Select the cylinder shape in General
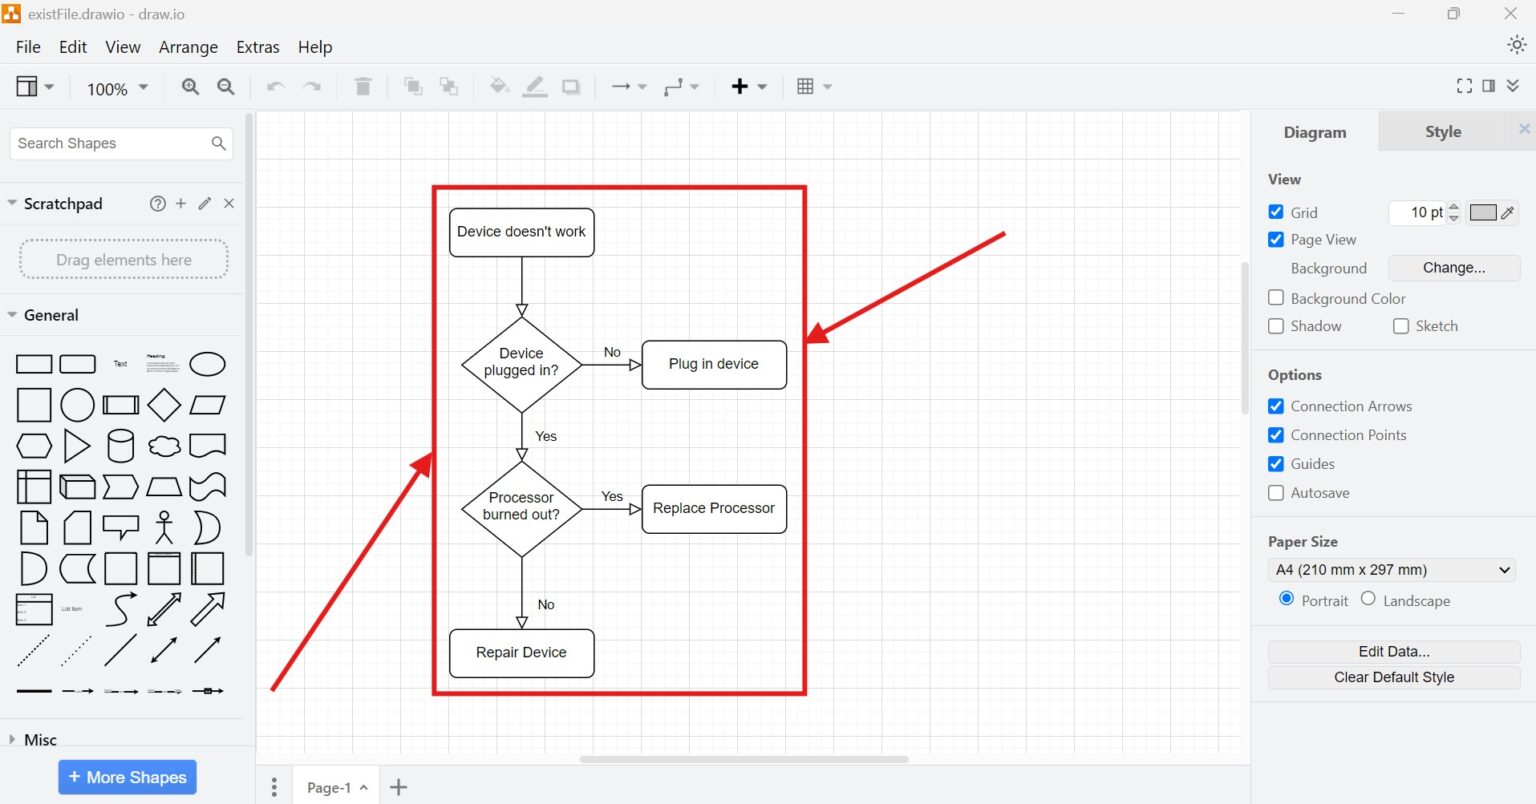The width and height of the screenshot is (1536, 804). point(120,446)
